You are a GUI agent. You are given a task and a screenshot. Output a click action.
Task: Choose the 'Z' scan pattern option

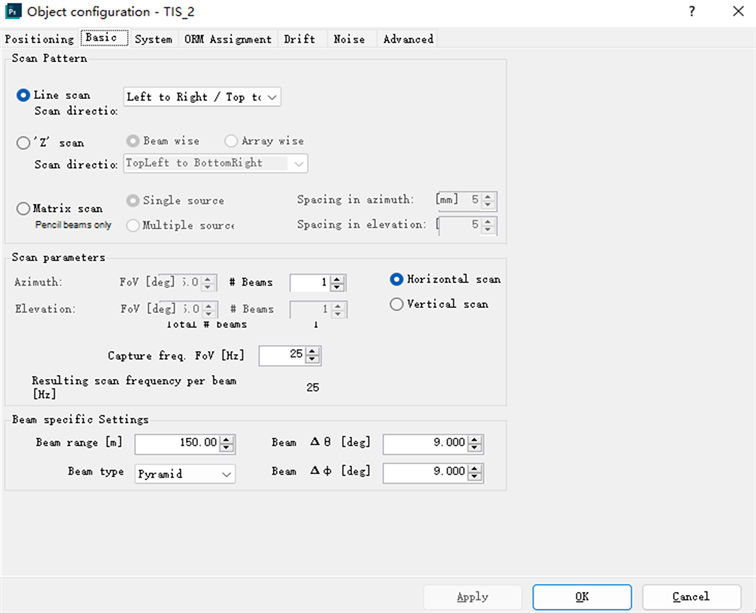(24, 142)
